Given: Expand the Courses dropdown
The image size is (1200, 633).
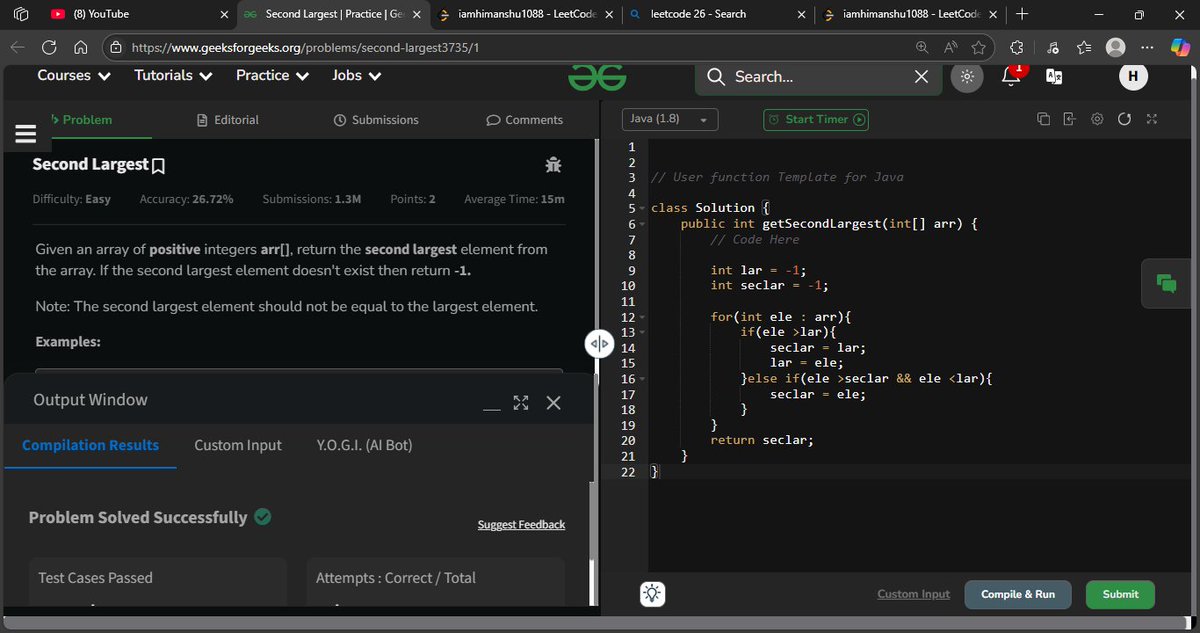Looking at the screenshot, I should (x=74, y=75).
